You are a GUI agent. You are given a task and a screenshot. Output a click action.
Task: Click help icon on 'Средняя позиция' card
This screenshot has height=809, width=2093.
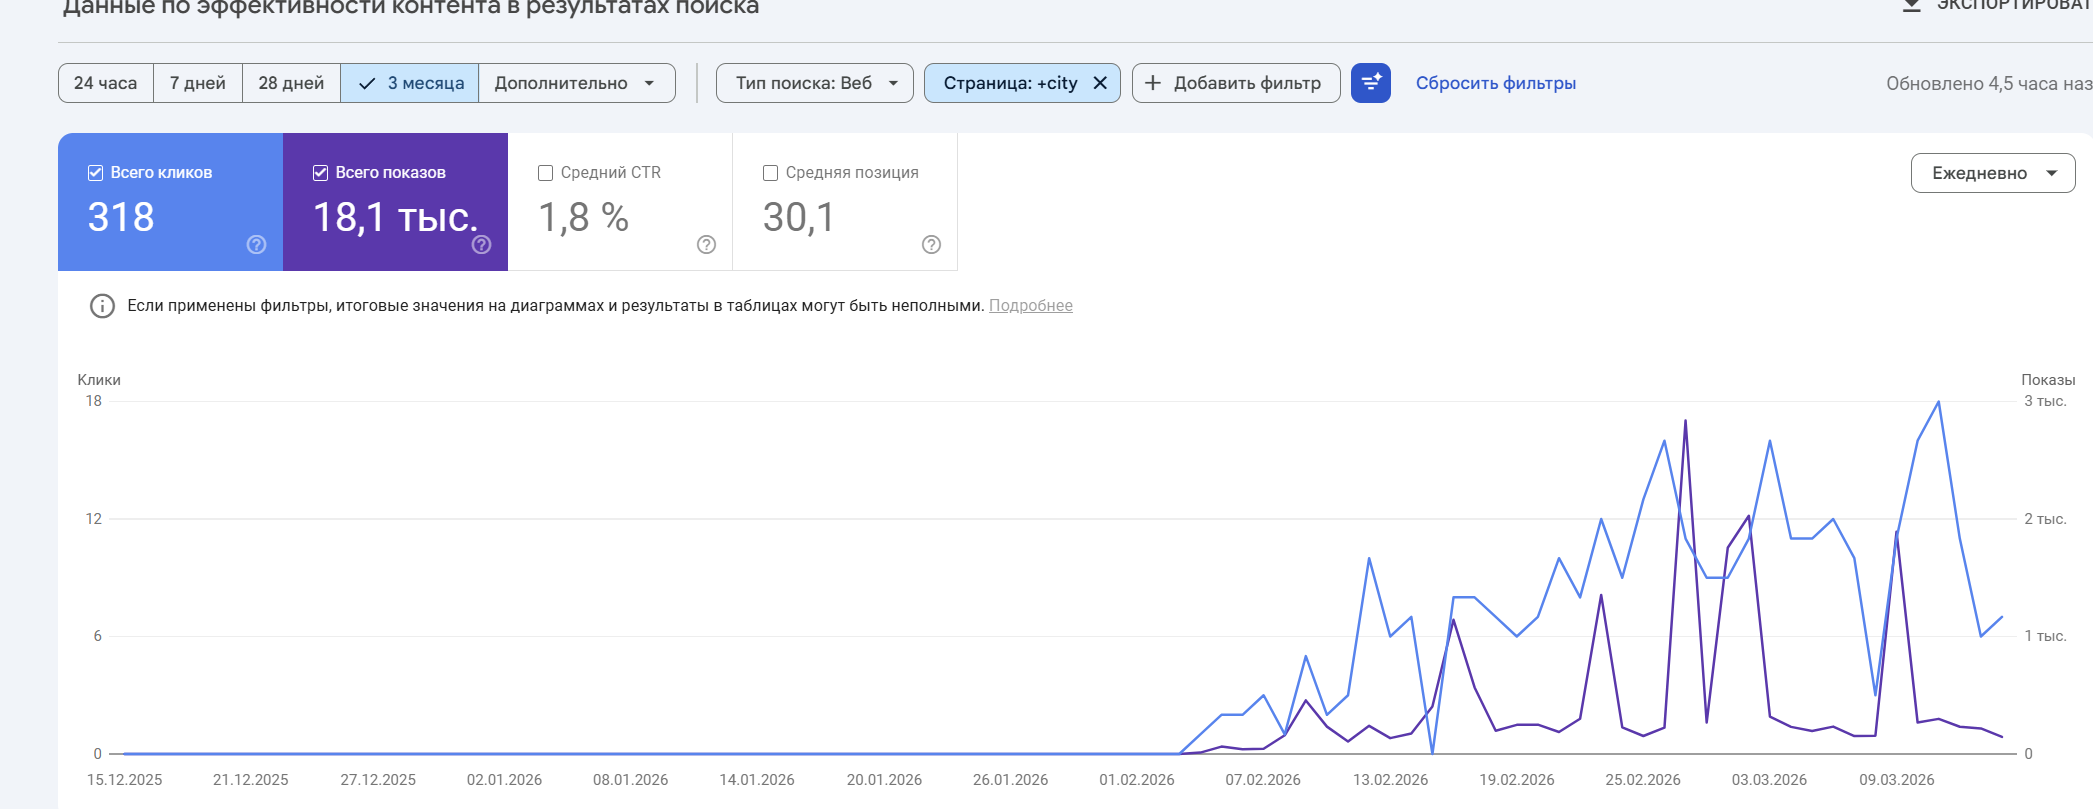tap(932, 245)
